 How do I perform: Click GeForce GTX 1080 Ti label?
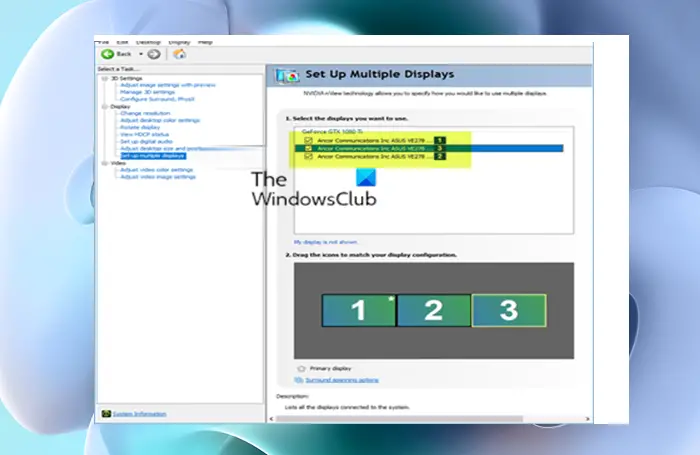332,132
